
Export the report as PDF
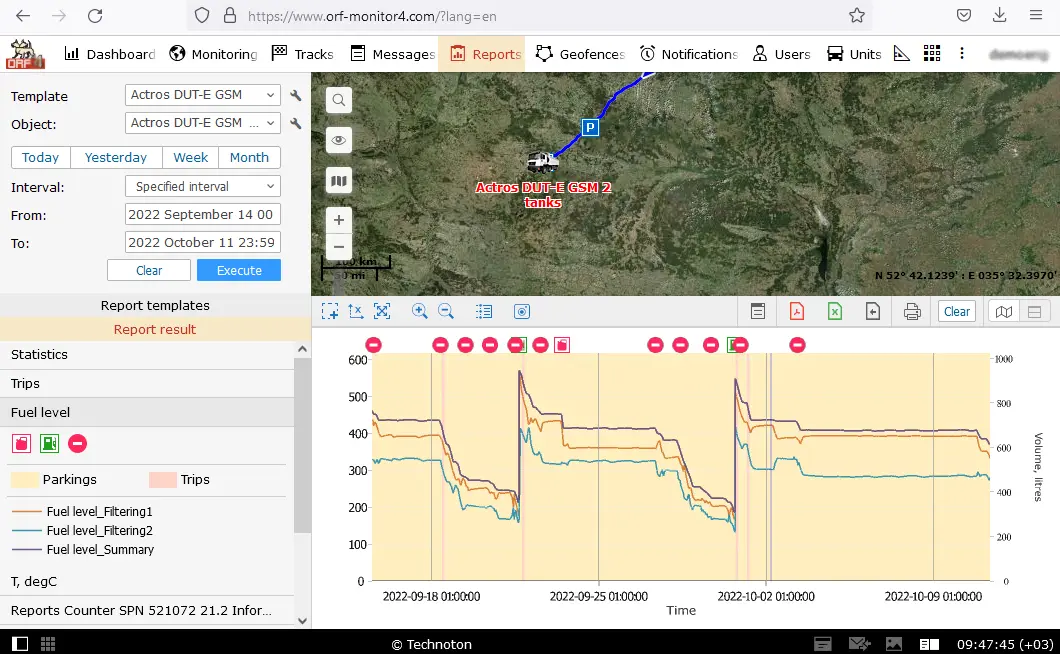(x=797, y=312)
